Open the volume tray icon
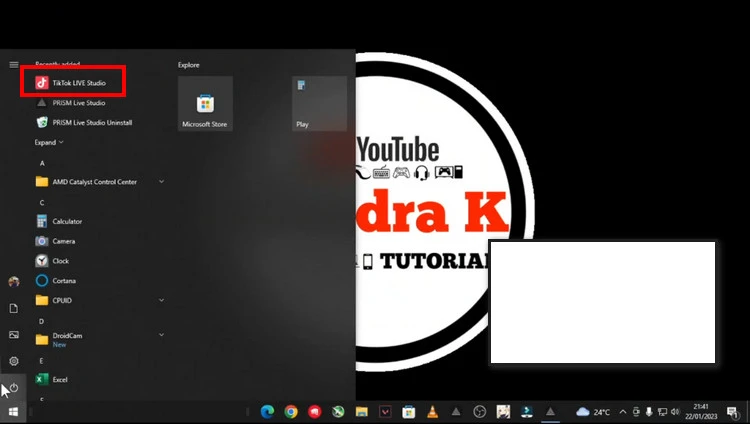Image resolution: width=750 pixels, height=424 pixels. (x=675, y=412)
